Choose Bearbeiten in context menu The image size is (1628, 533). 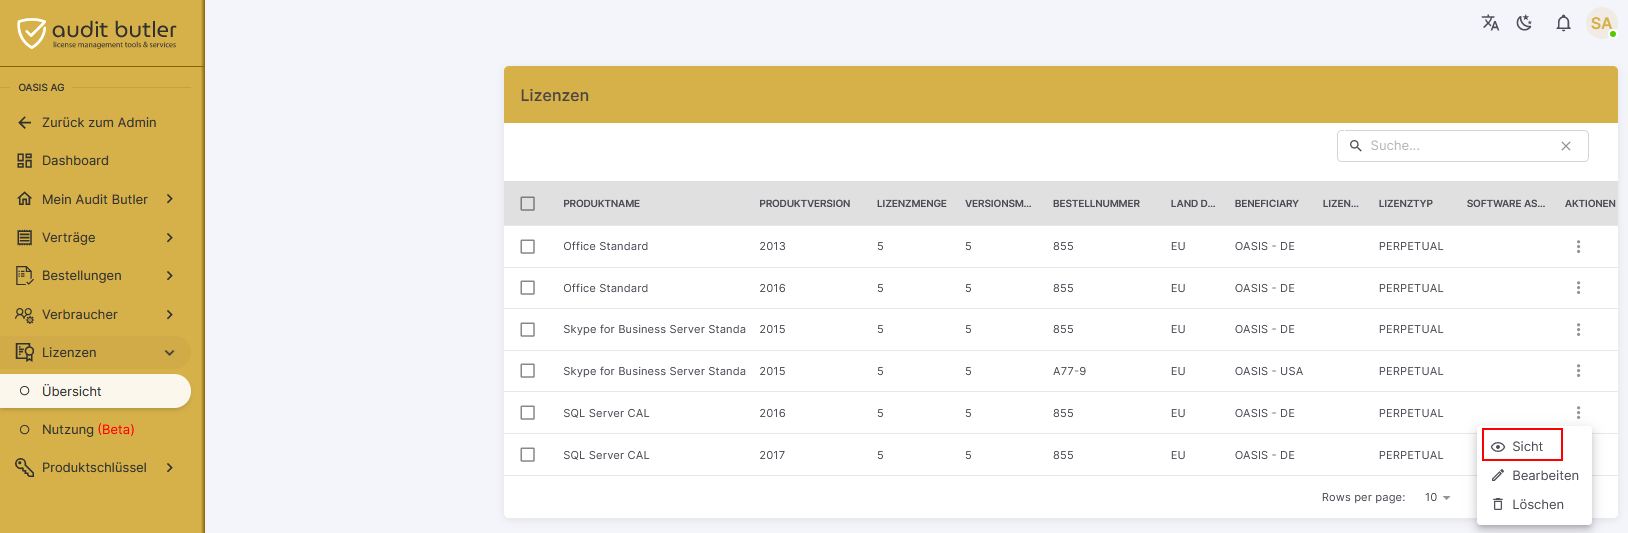point(1534,476)
